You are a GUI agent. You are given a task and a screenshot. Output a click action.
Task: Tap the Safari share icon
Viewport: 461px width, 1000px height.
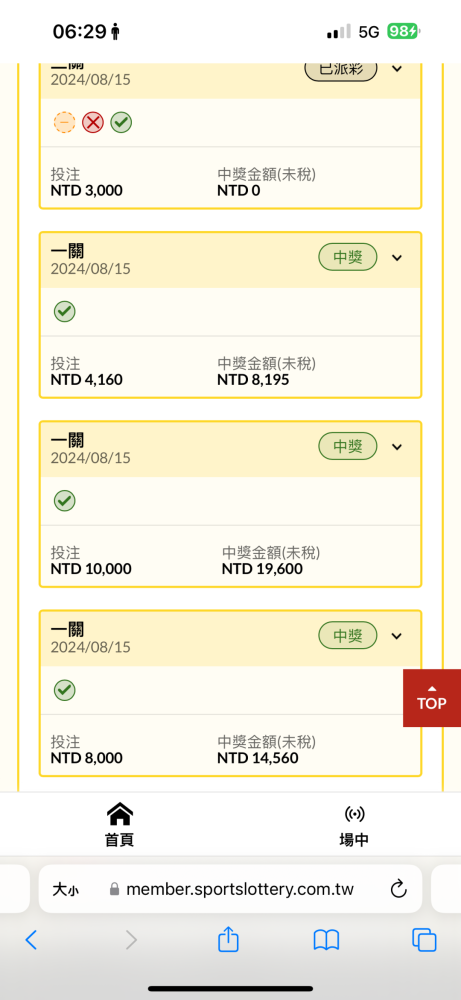pyautogui.click(x=228, y=939)
